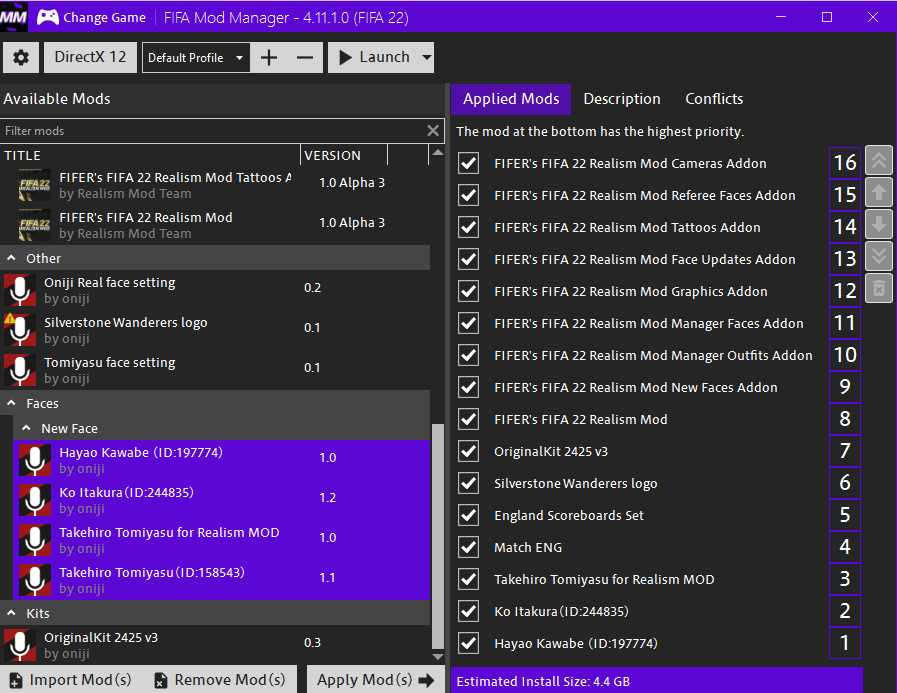Click Change Game label
897x693 pixels.
click(x=104, y=18)
